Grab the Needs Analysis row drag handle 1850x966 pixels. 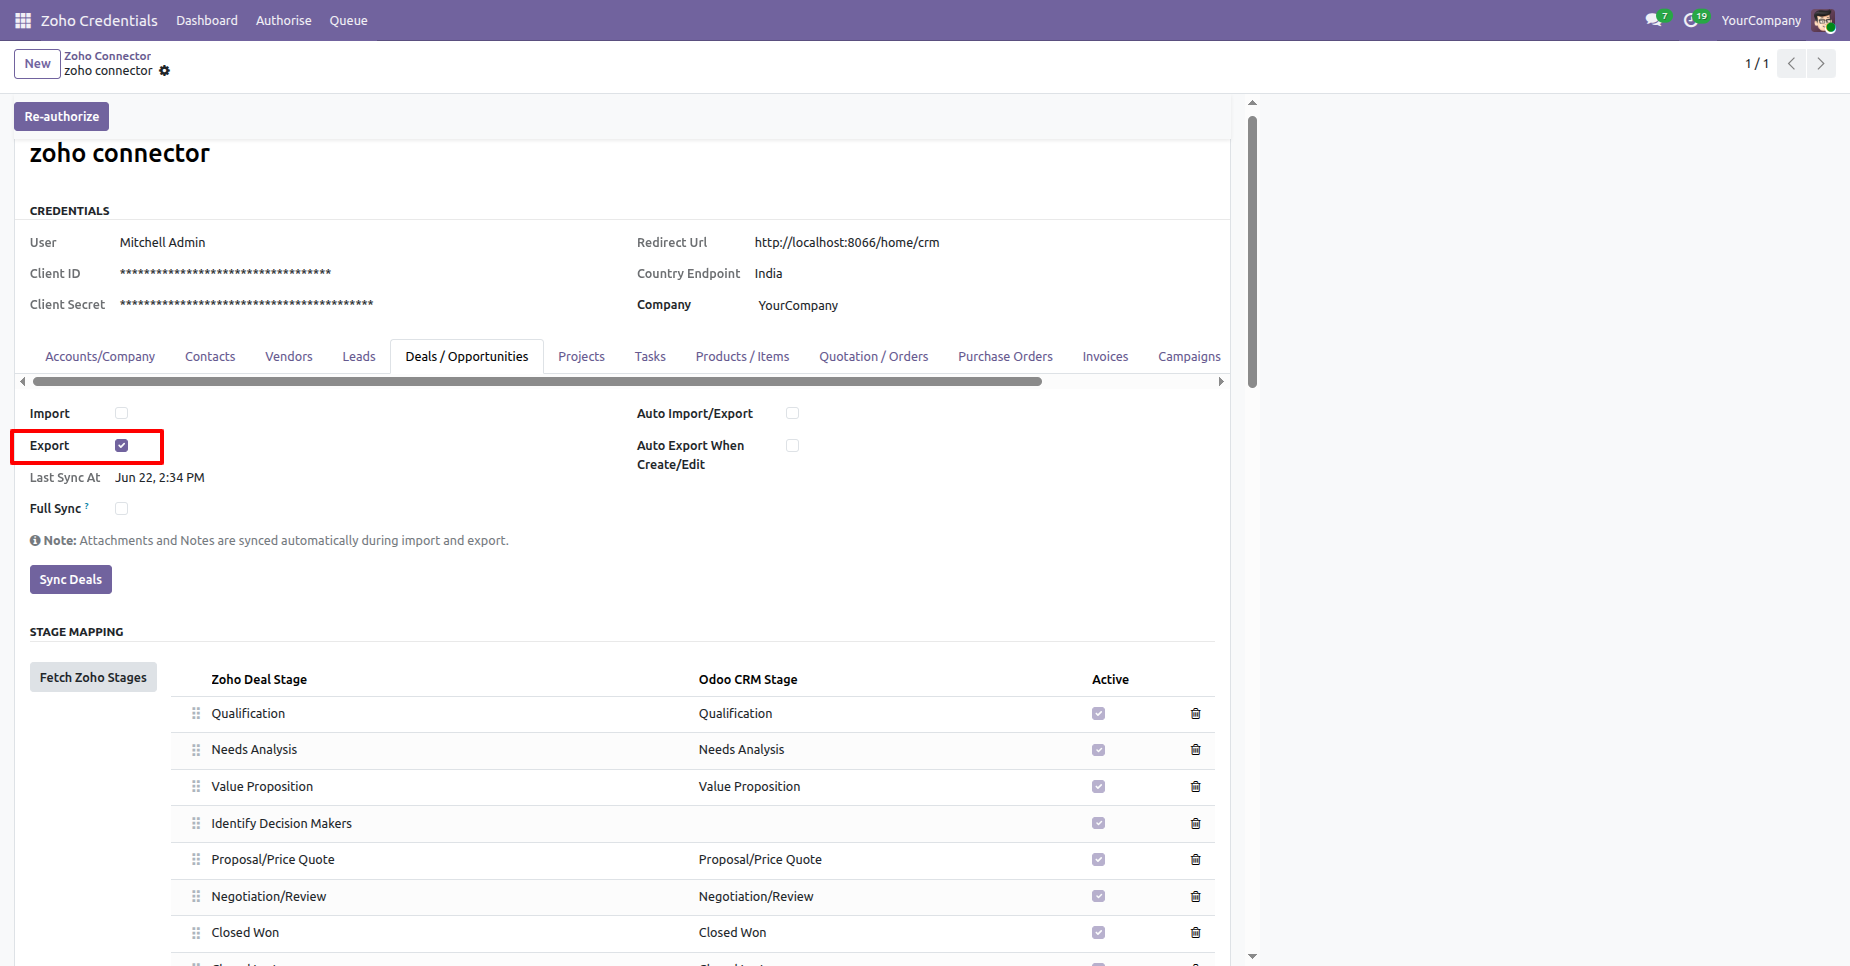click(x=196, y=750)
